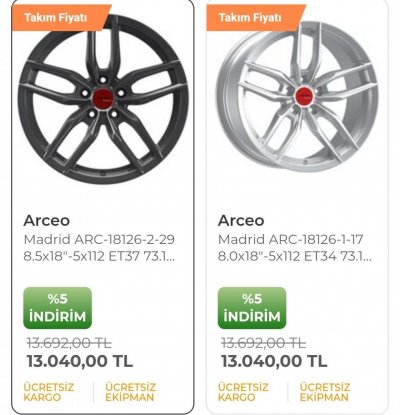400x415 pixels.
Task: Select the 13.040,00 TL price on the left card
Action: 80,361
